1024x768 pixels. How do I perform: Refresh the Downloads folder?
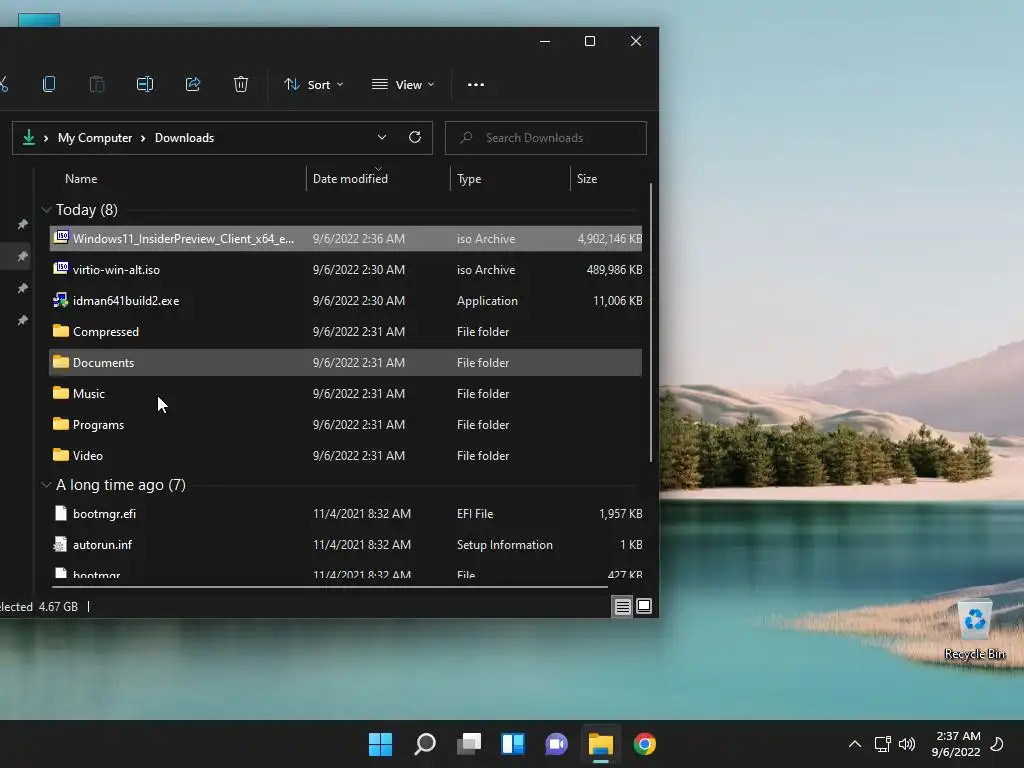[415, 137]
